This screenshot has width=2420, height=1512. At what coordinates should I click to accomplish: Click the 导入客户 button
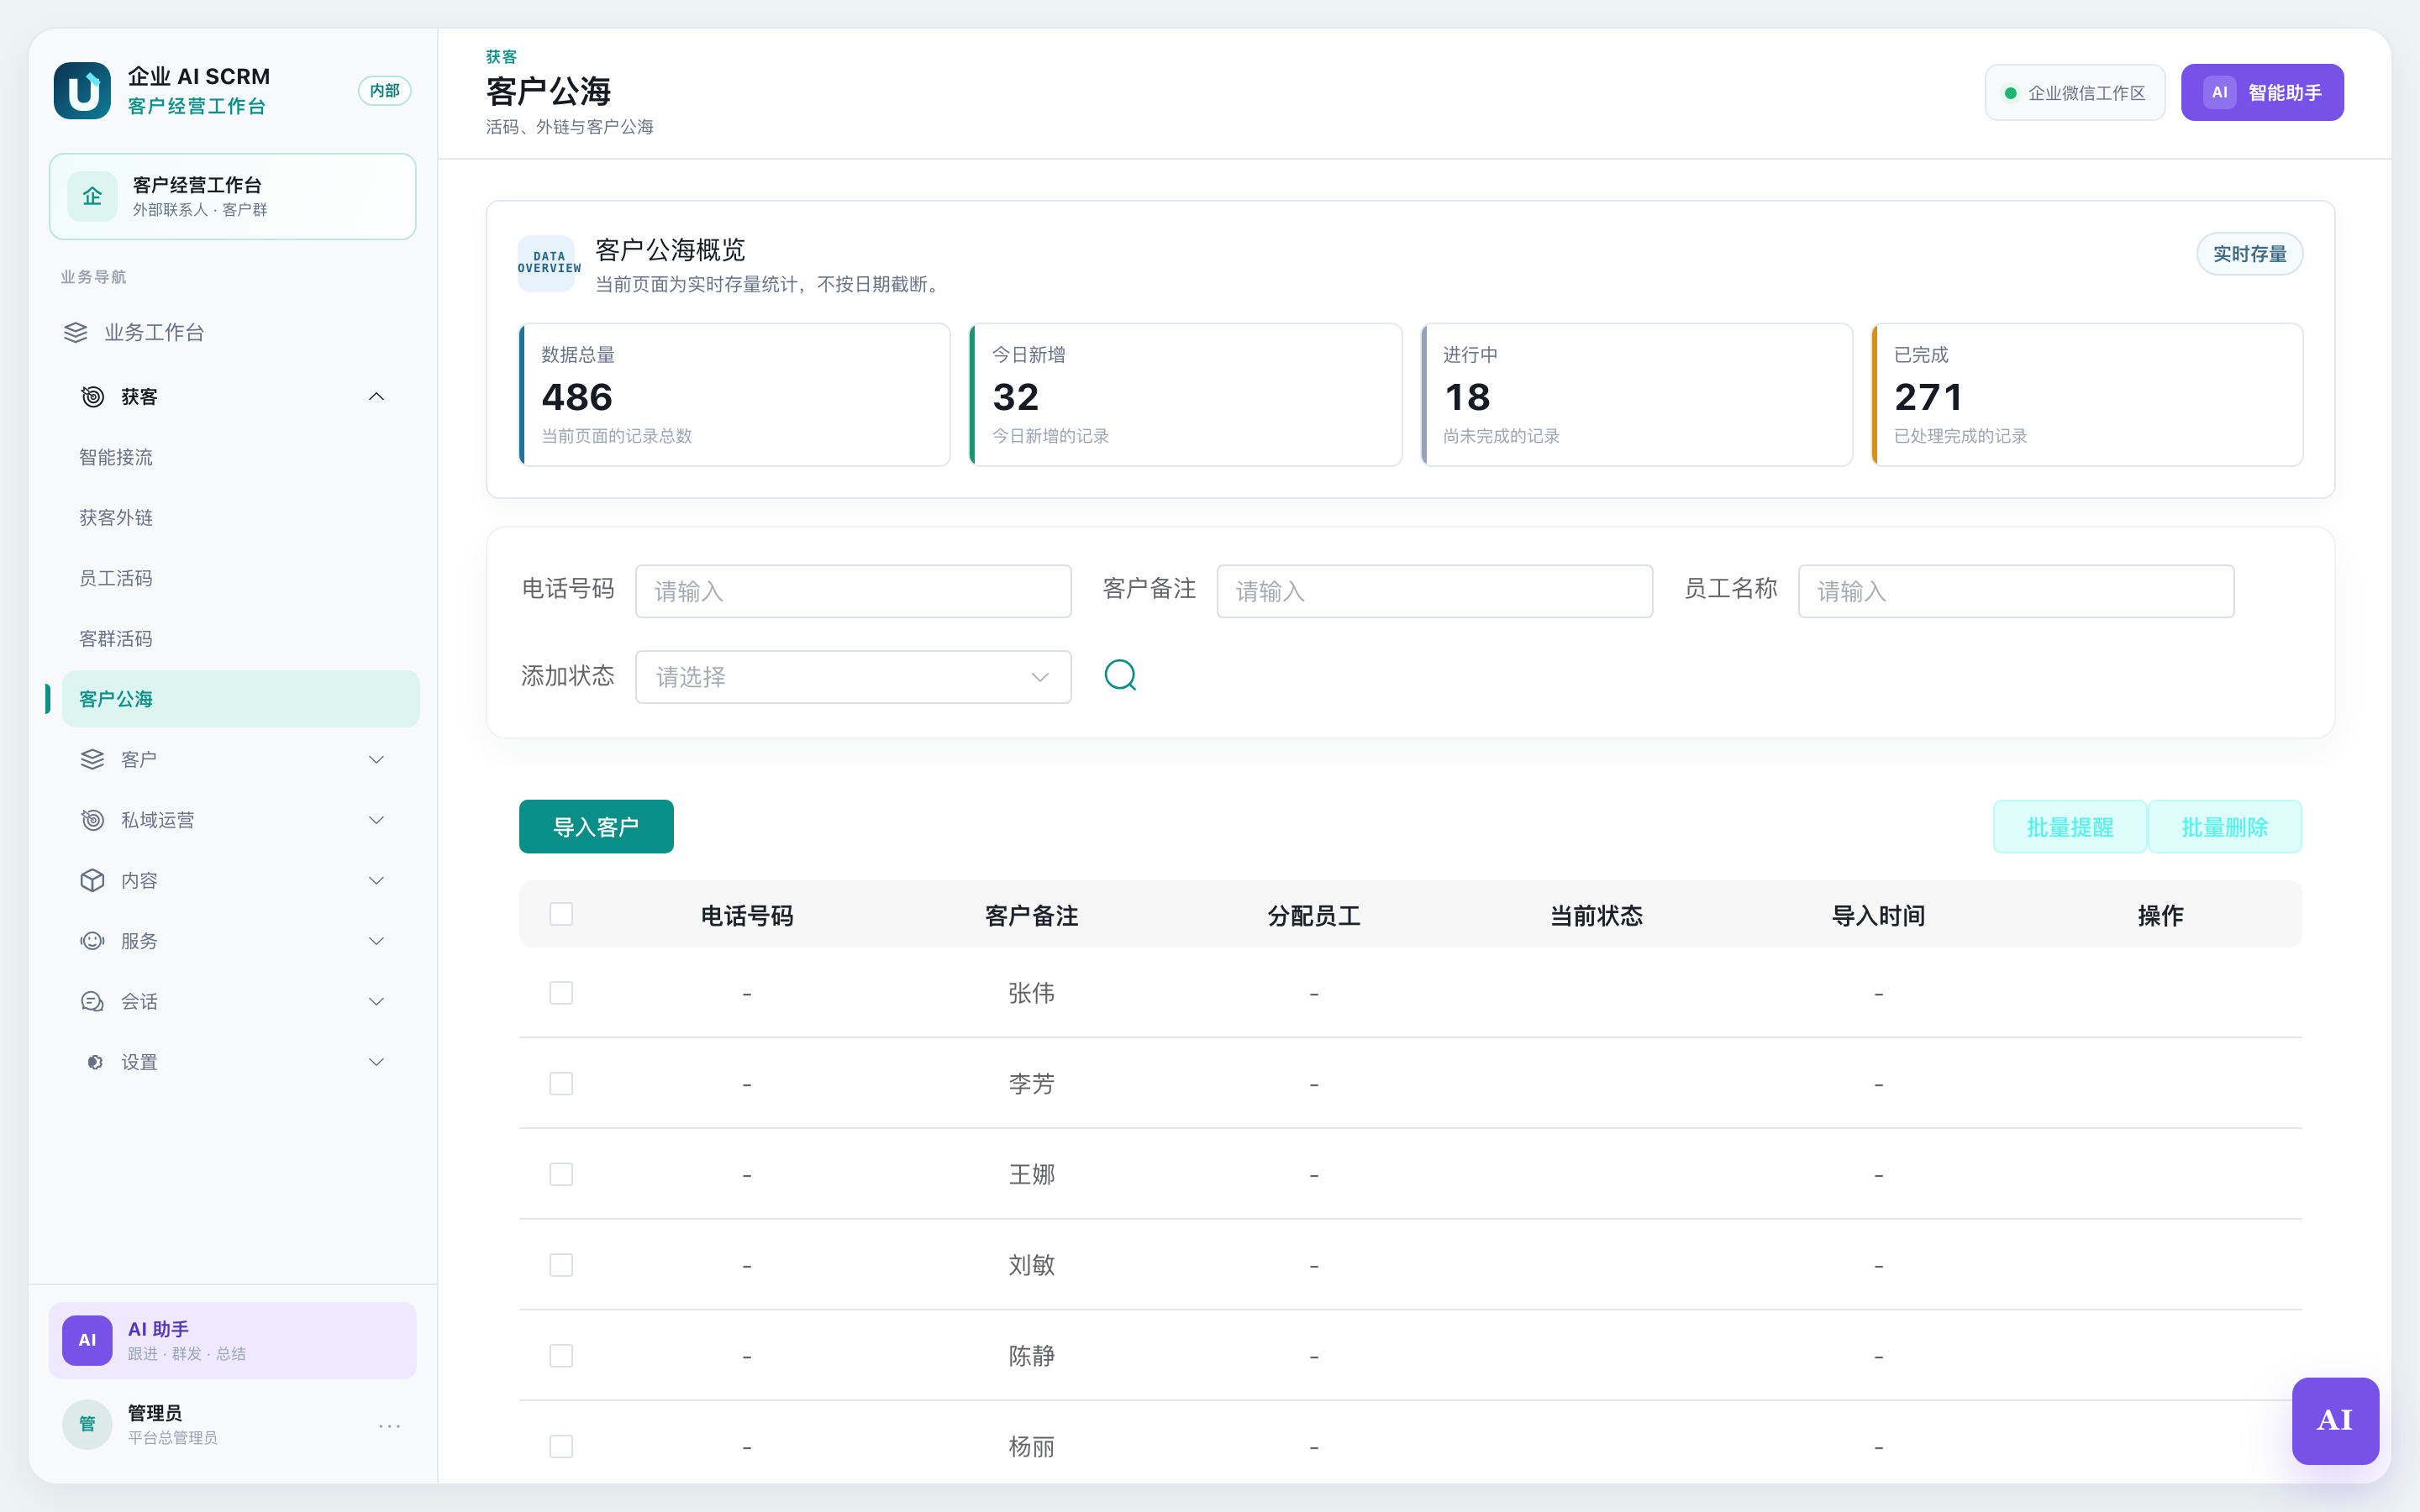pos(596,827)
